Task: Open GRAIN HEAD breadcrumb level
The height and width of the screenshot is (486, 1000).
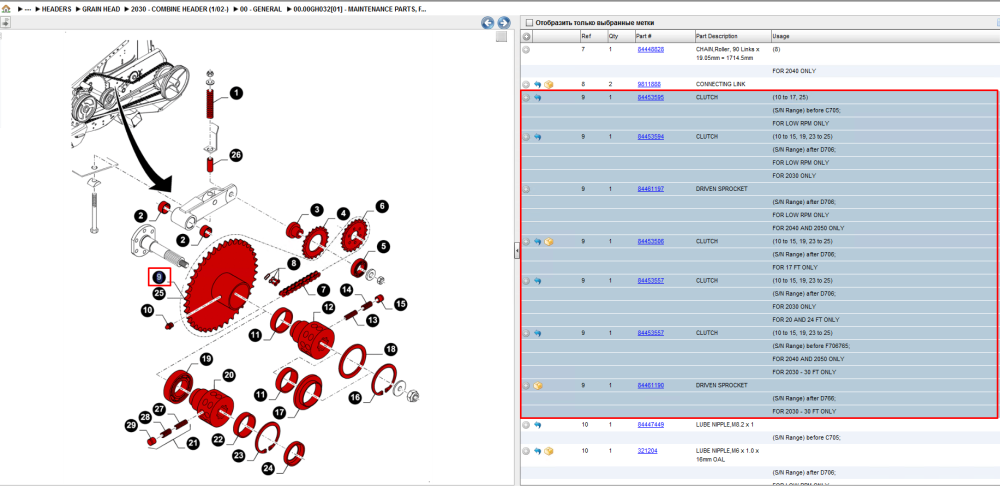Action: [x=100, y=10]
